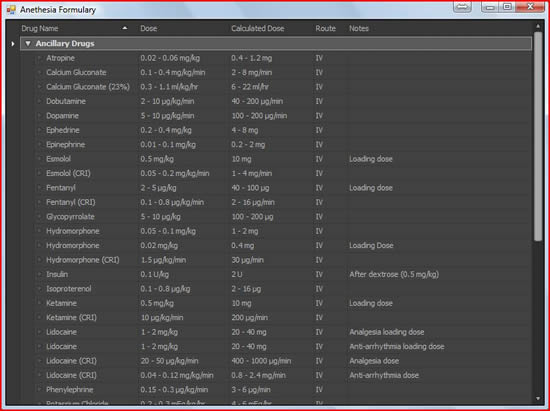Click the calculated dose 3 - 6 µg/min

coord(251,390)
